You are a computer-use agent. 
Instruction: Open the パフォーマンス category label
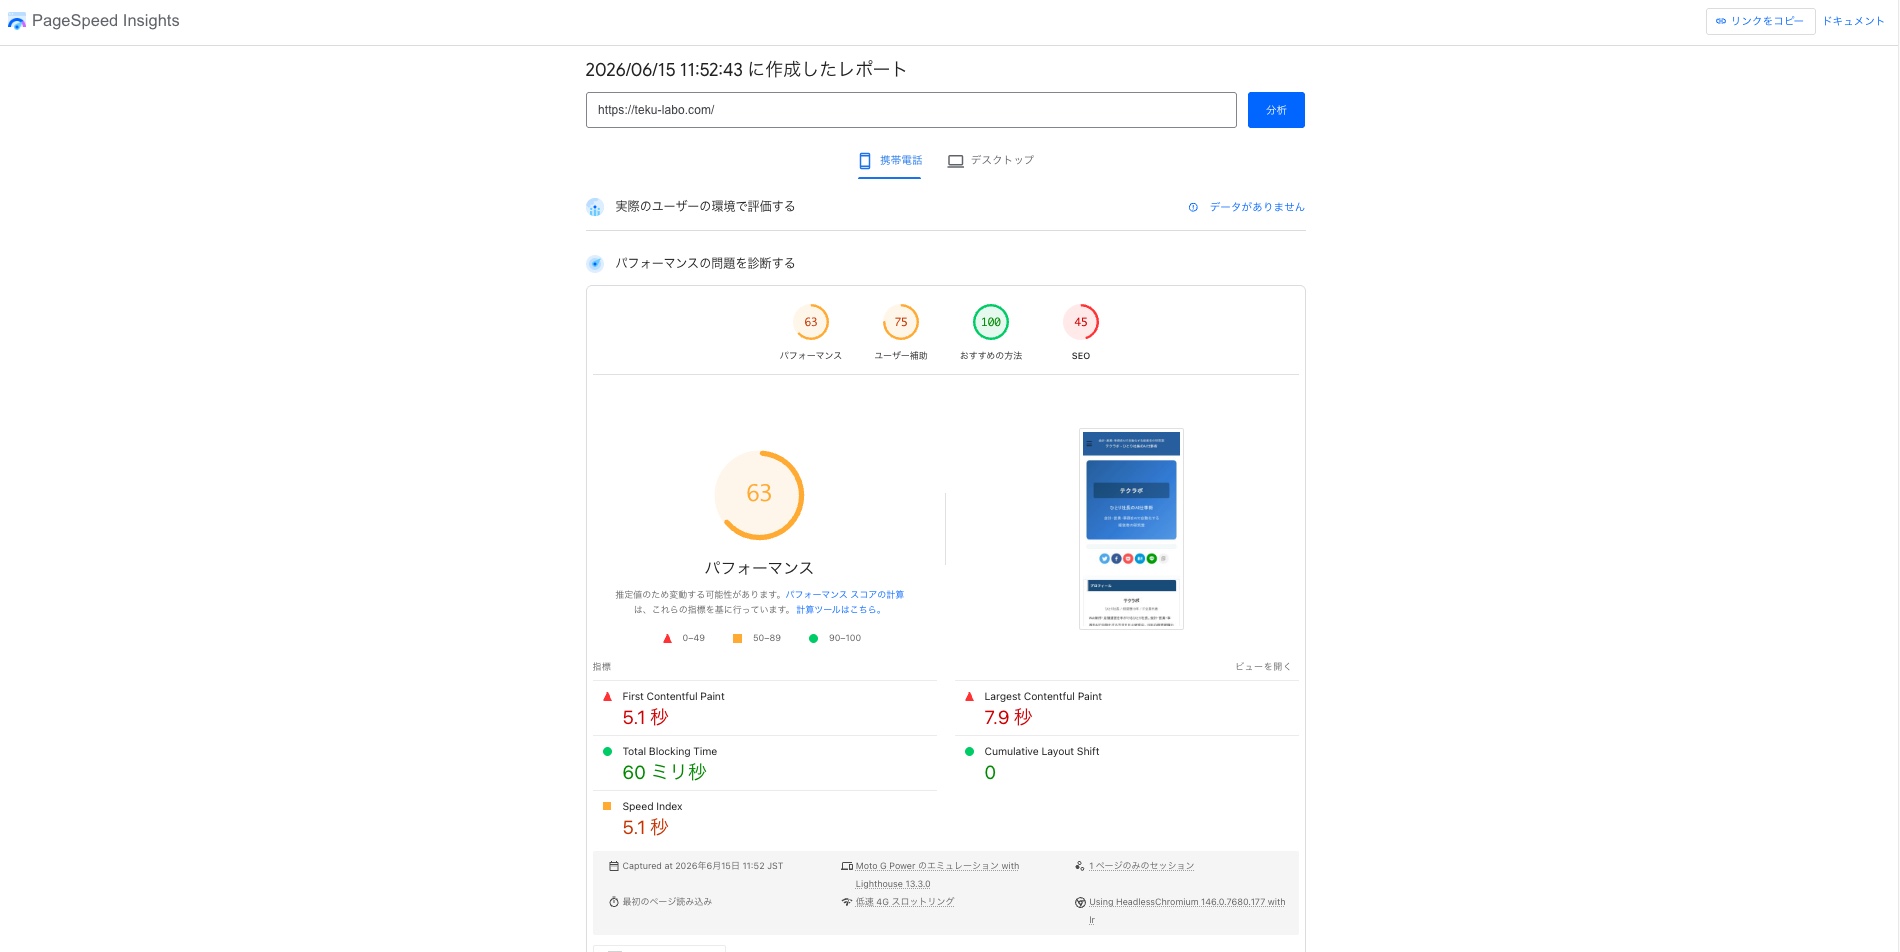(x=811, y=356)
